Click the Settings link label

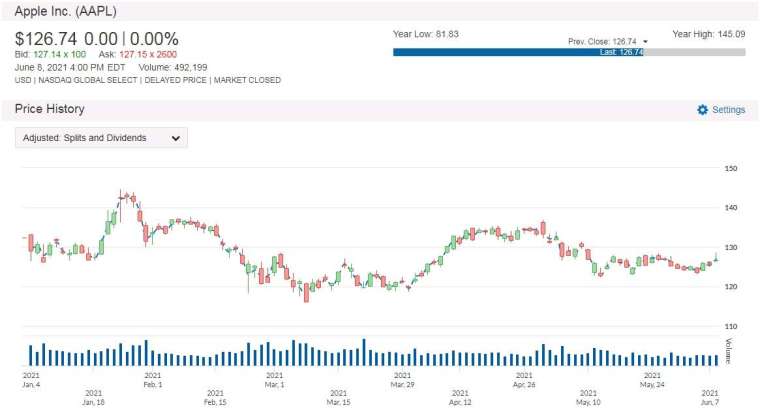pos(728,110)
